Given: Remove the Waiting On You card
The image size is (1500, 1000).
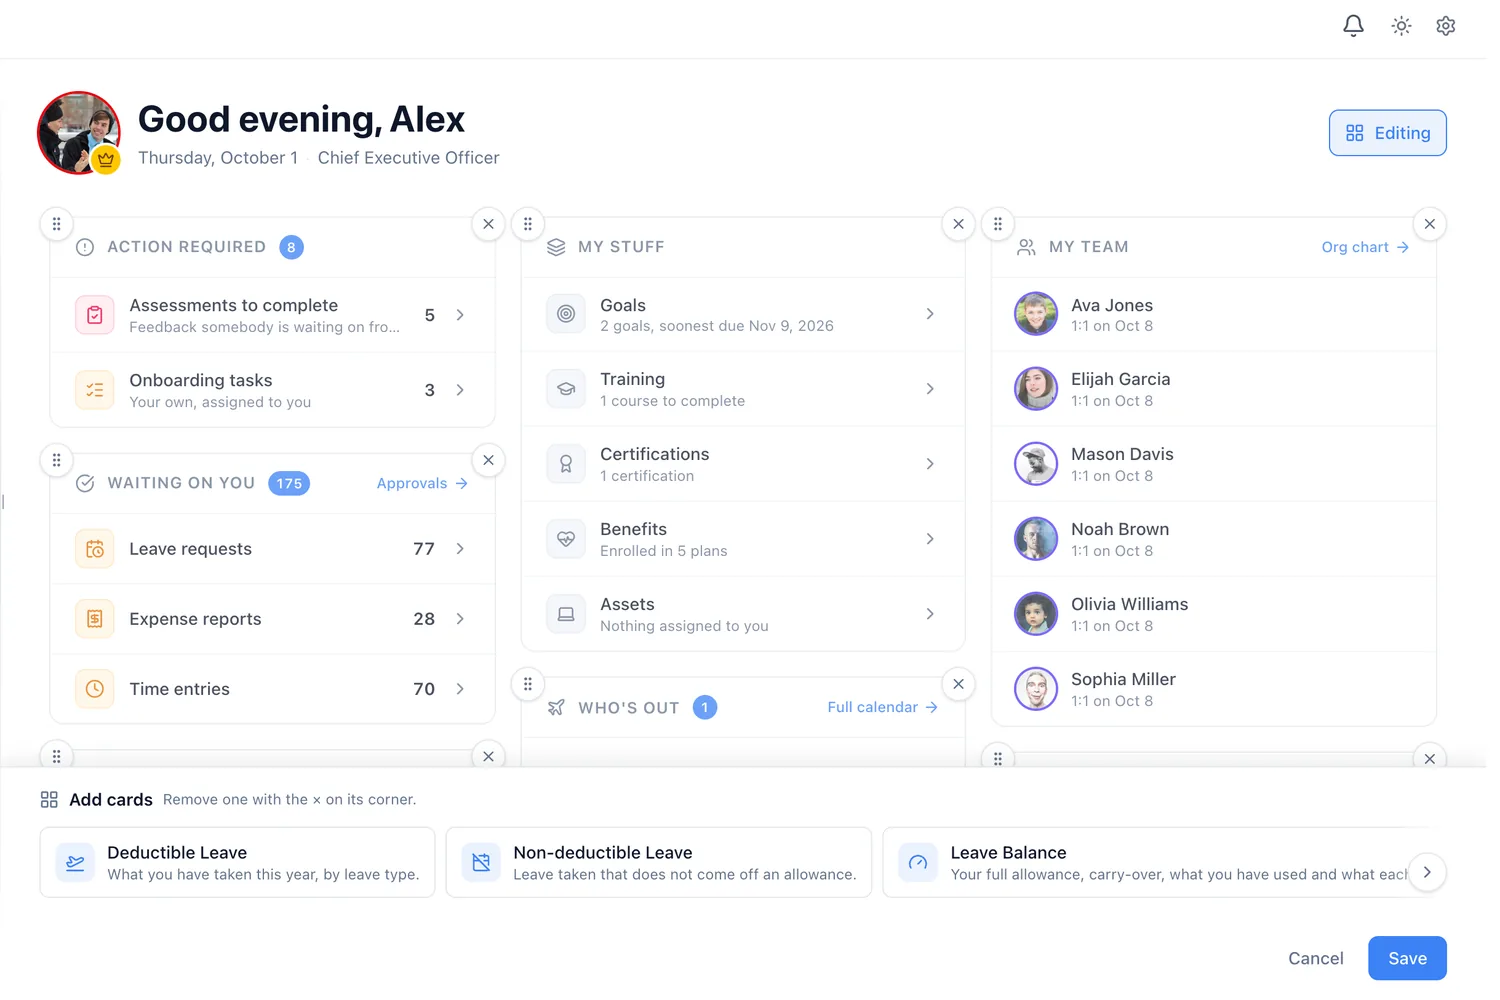Looking at the screenshot, I should tap(488, 460).
